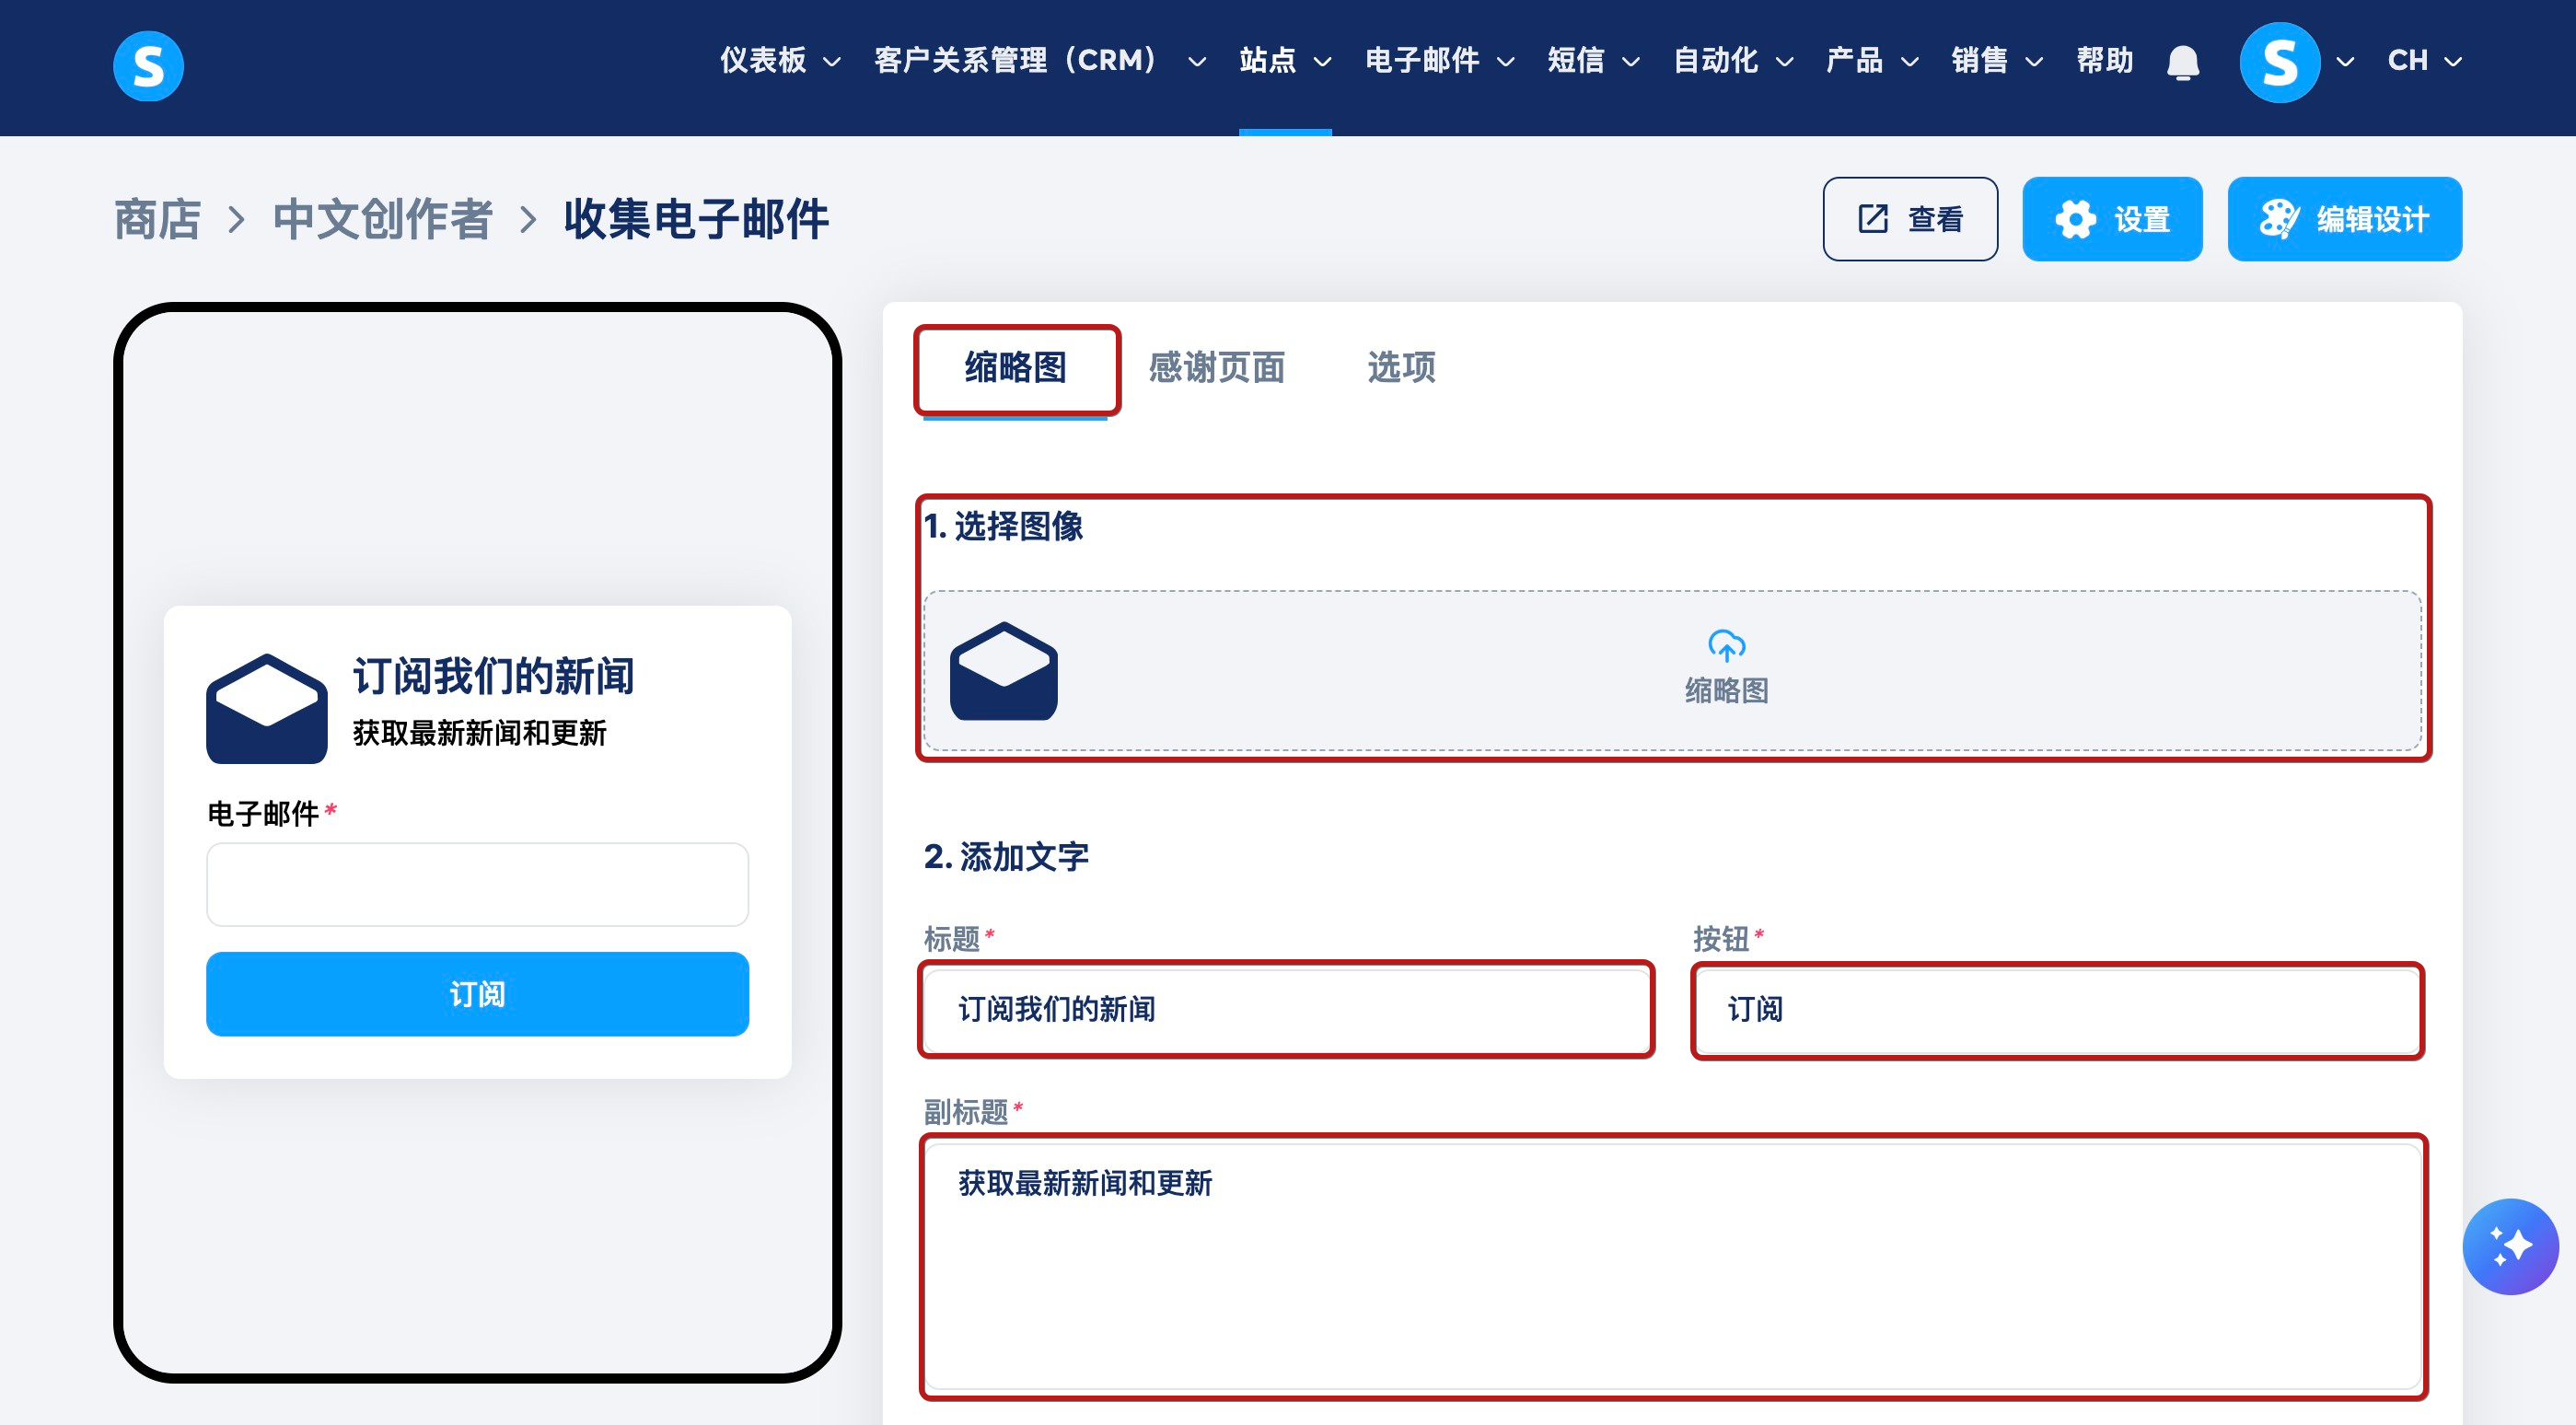Open 设置 with the gear icon
This screenshot has width=2576, height=1425.
pyautogui.click(x=2111, y=219)
